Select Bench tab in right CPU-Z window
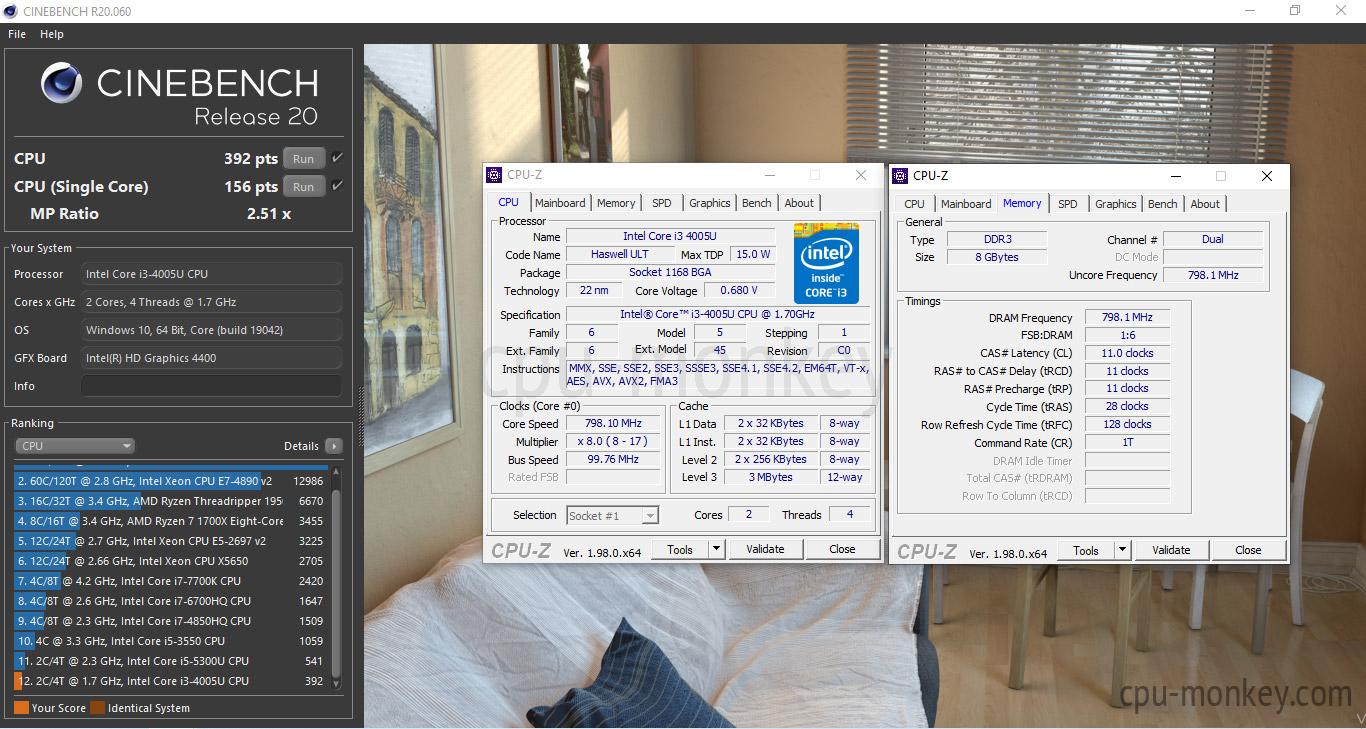Screen dimensions: 1366x729 1163,204
